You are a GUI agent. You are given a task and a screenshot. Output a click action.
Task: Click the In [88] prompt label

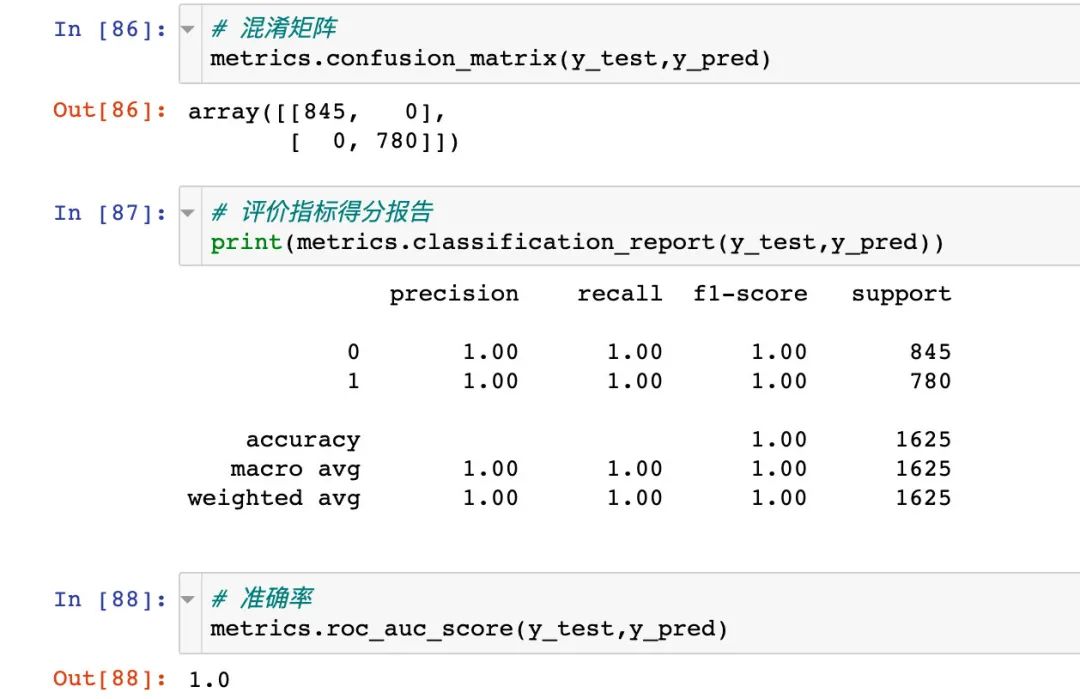coord(110,600)
